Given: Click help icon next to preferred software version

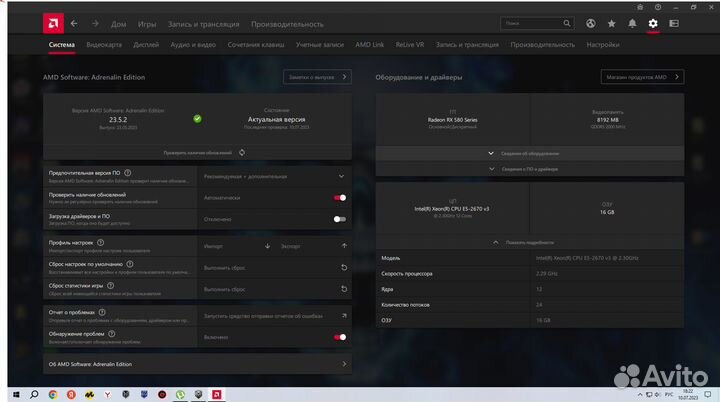Looking at the screenshot, I should tap(128, 173).
